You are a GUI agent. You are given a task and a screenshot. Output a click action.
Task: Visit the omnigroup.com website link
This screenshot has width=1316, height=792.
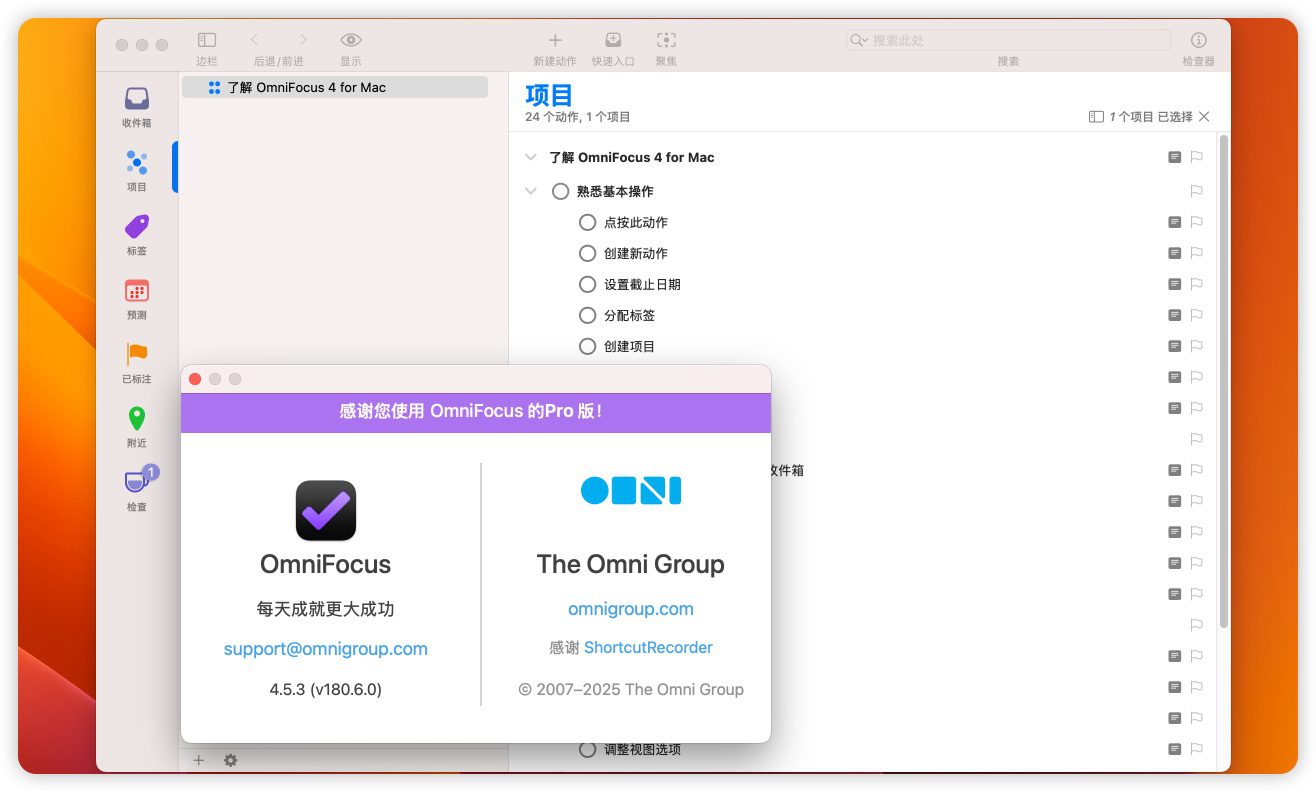630,609
